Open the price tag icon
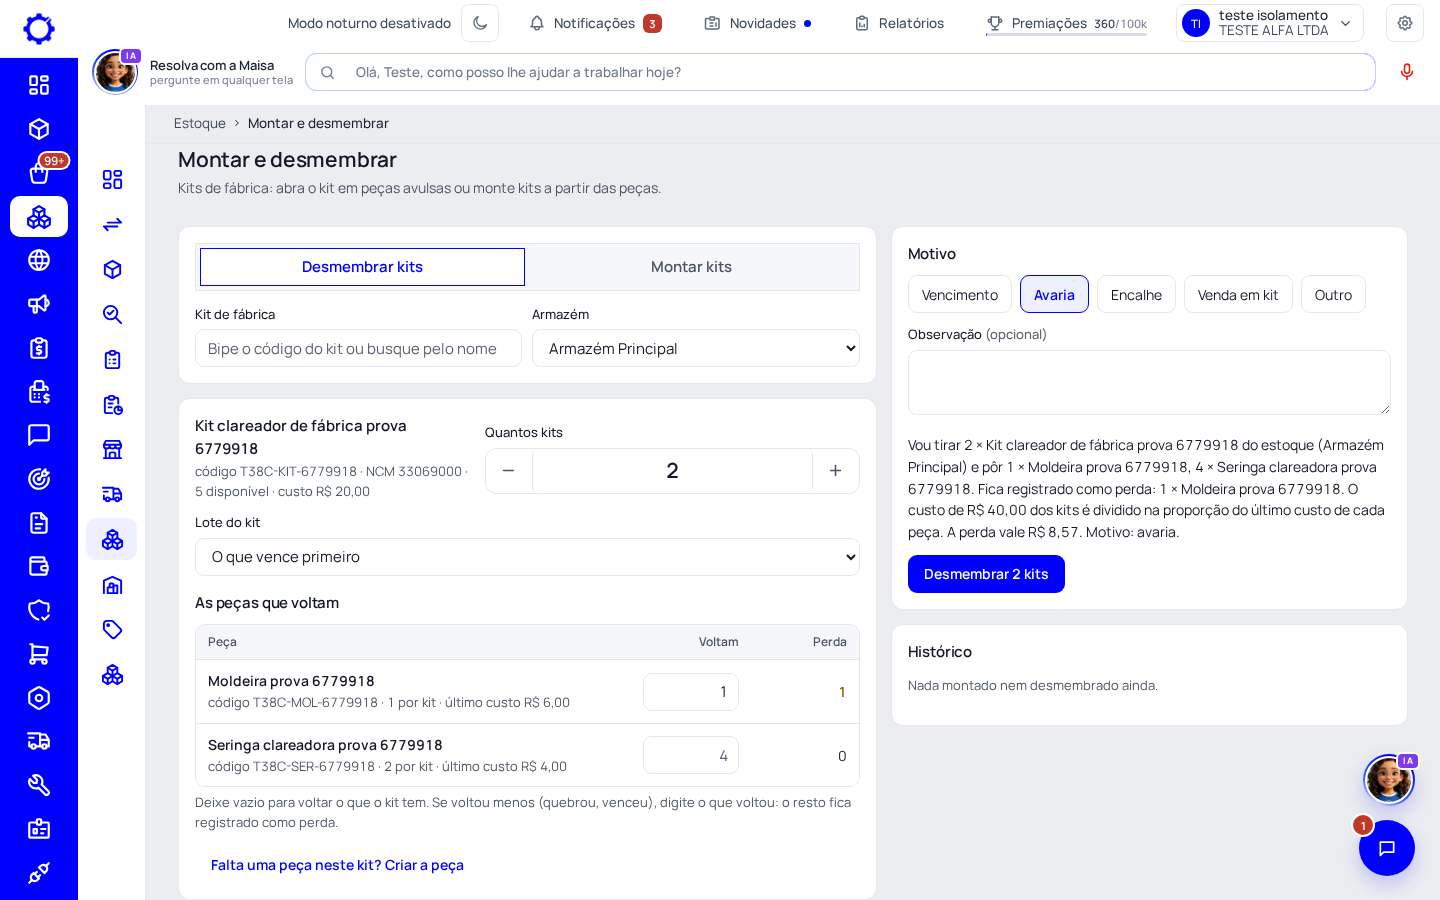 coord(112,629)
